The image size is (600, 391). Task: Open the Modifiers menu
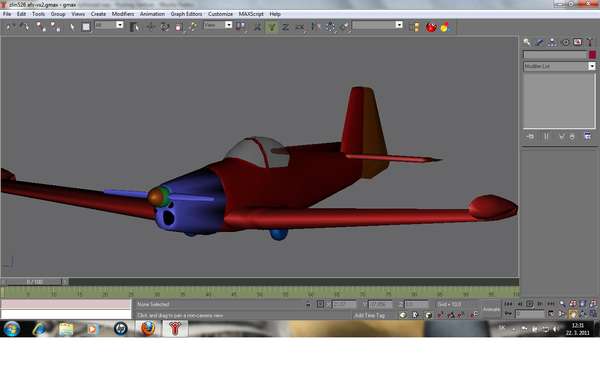click(x=123, y=14)
